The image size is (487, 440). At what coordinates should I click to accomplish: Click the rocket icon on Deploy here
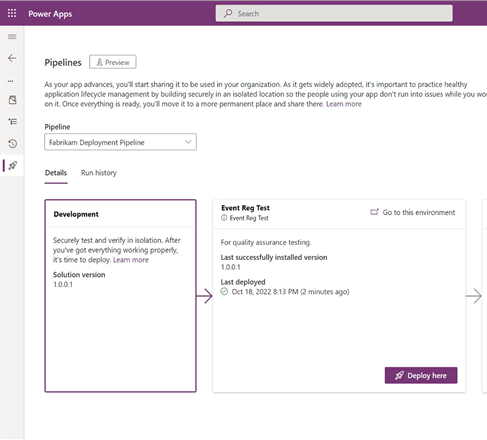399,376
